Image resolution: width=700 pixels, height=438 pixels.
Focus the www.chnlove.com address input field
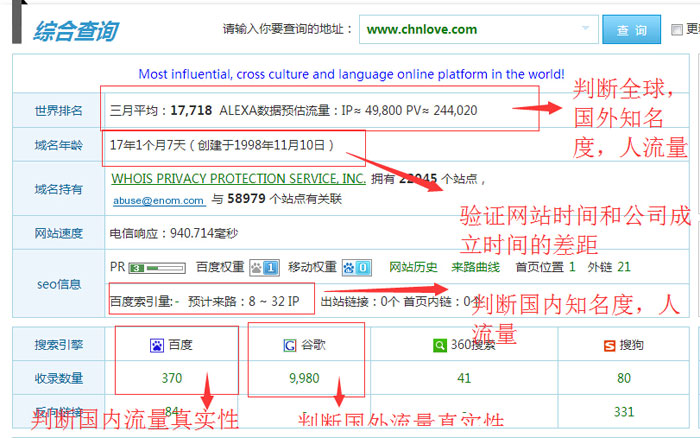[x=479, y=29]
